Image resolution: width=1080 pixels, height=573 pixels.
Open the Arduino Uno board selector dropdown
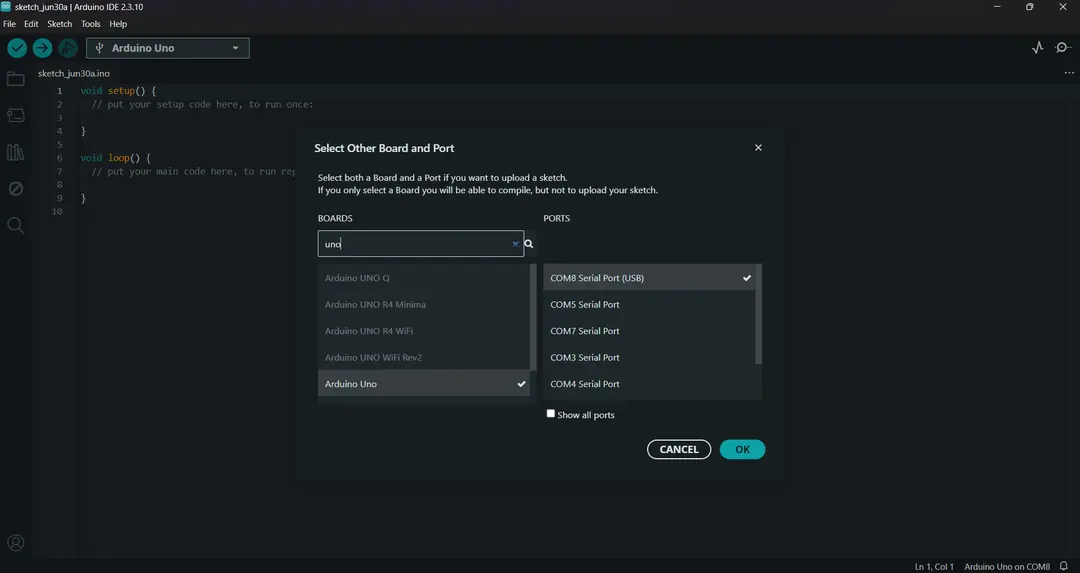(167, 48)
